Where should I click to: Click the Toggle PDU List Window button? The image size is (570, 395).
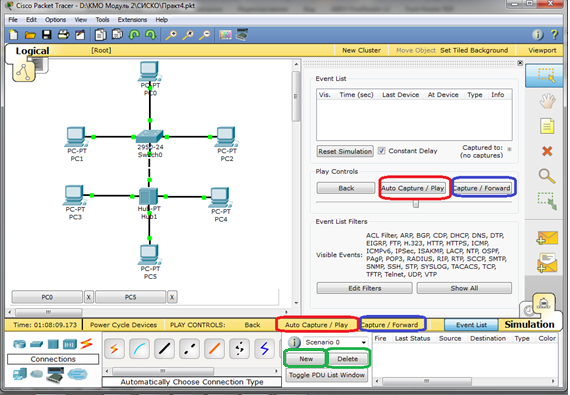point(327,375)
